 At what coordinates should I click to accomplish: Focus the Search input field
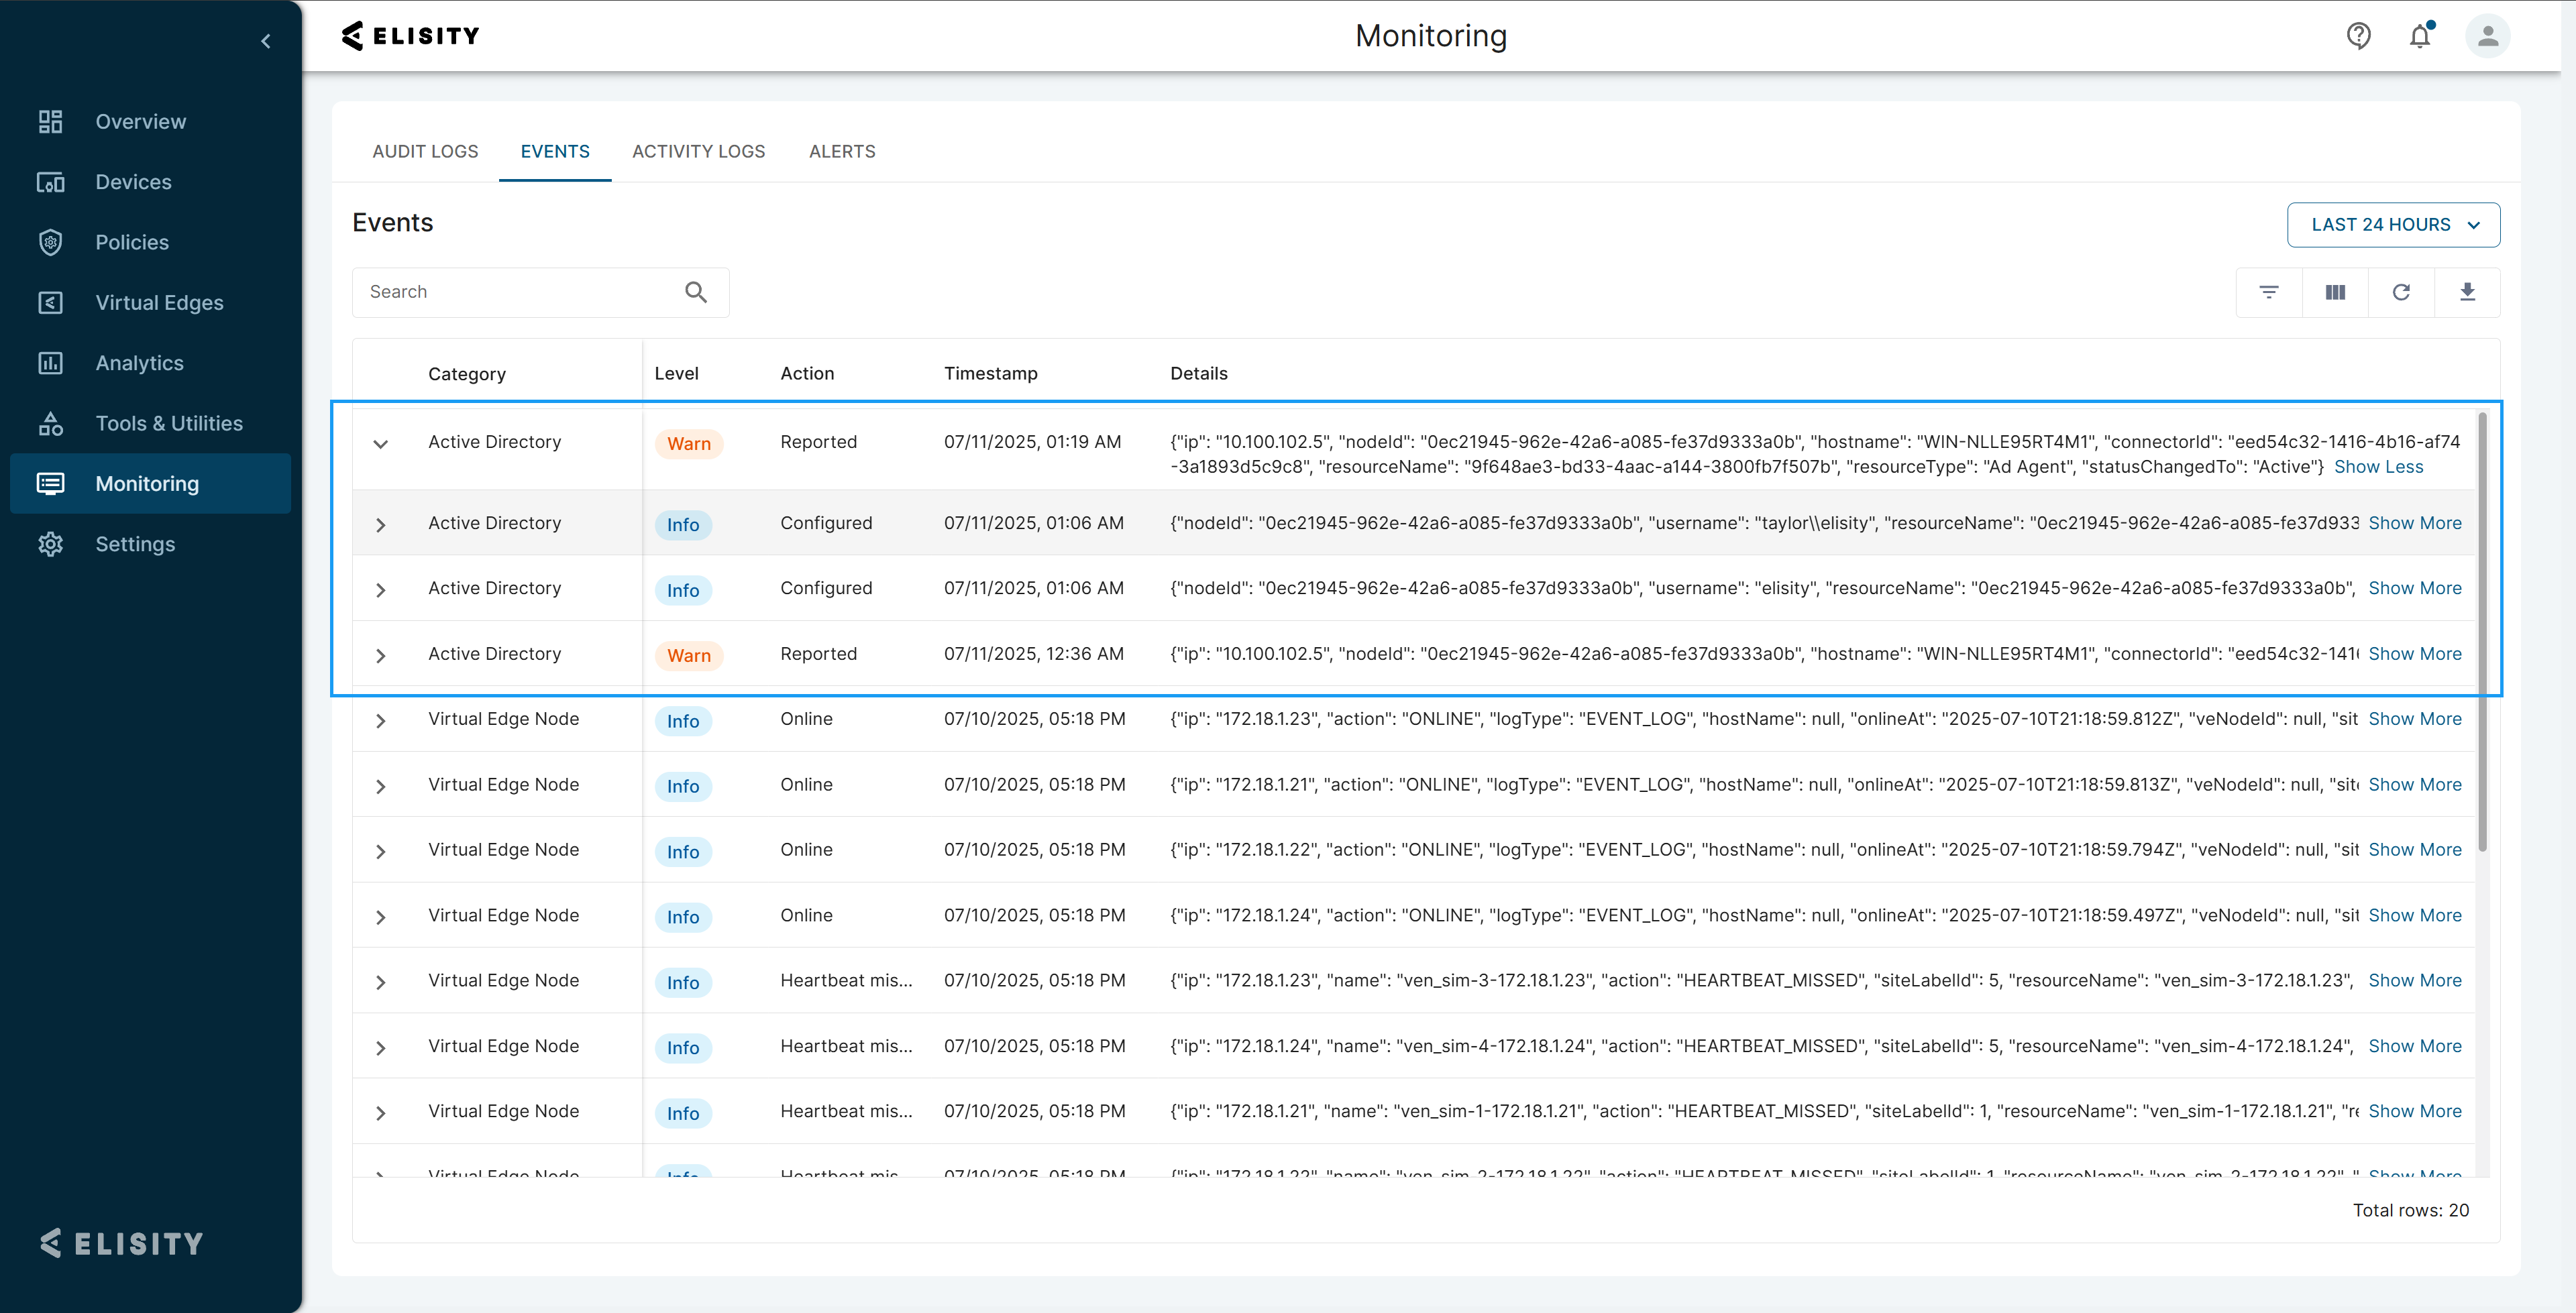[x=540, y=292]
